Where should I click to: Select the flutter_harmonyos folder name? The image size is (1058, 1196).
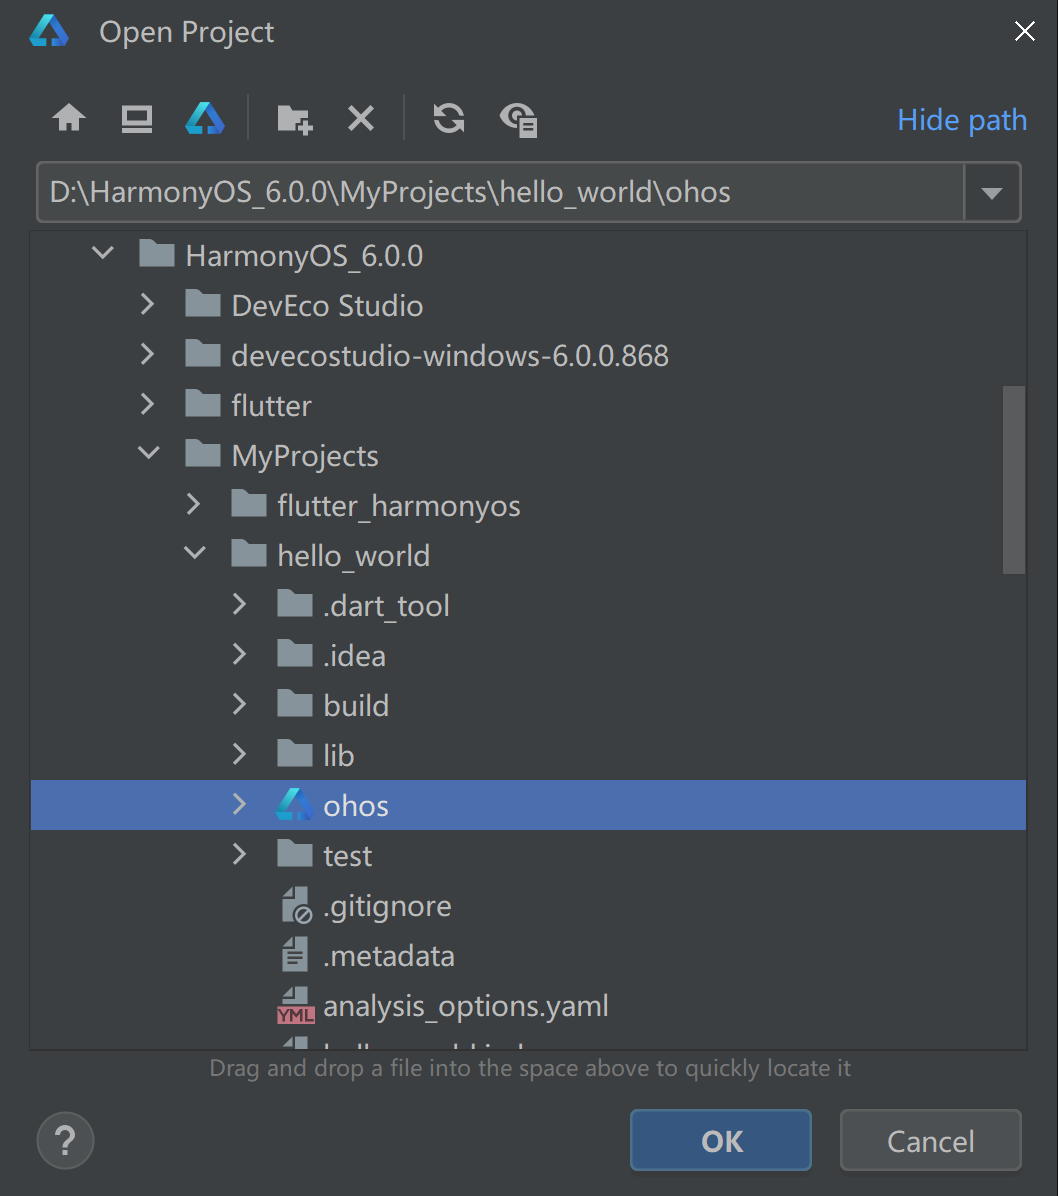tap(399, 506)
